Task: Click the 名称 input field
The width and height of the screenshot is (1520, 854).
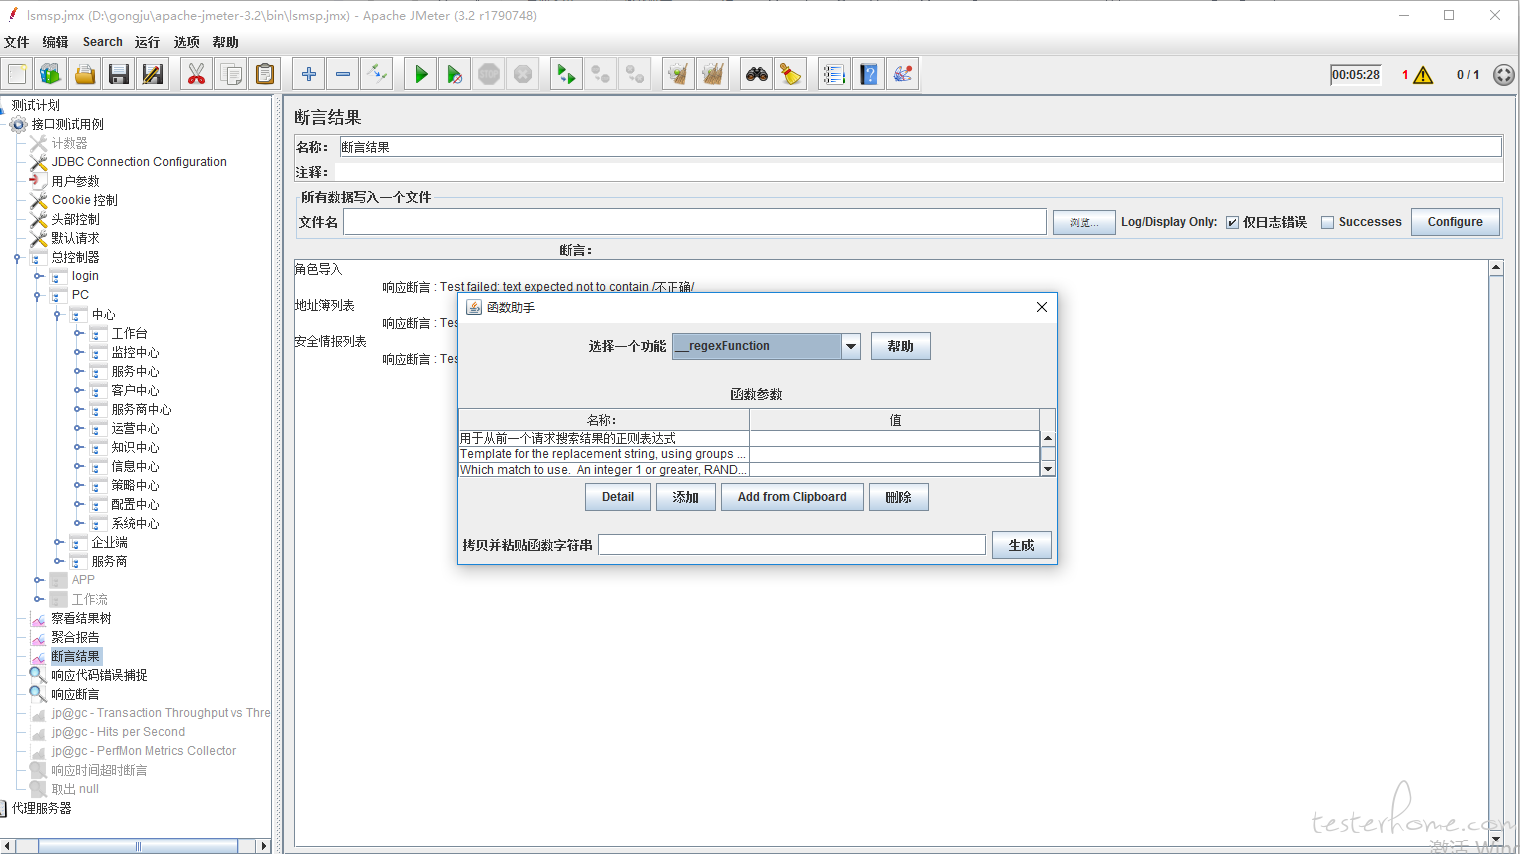Action: [920, 147]
